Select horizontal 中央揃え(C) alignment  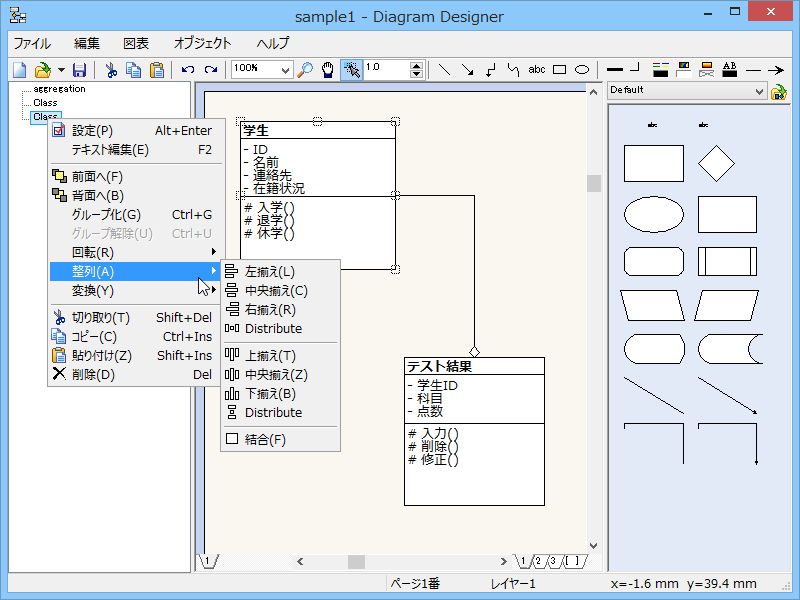point(281,290)
